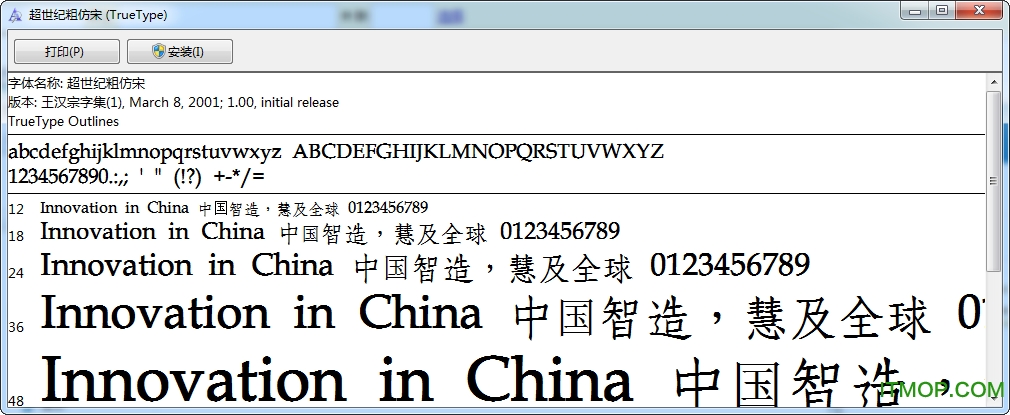Image resolution: width=1010 pixels, height=415 pixels.
Task: Minimize the font viewer window
Action: [915, 10]
